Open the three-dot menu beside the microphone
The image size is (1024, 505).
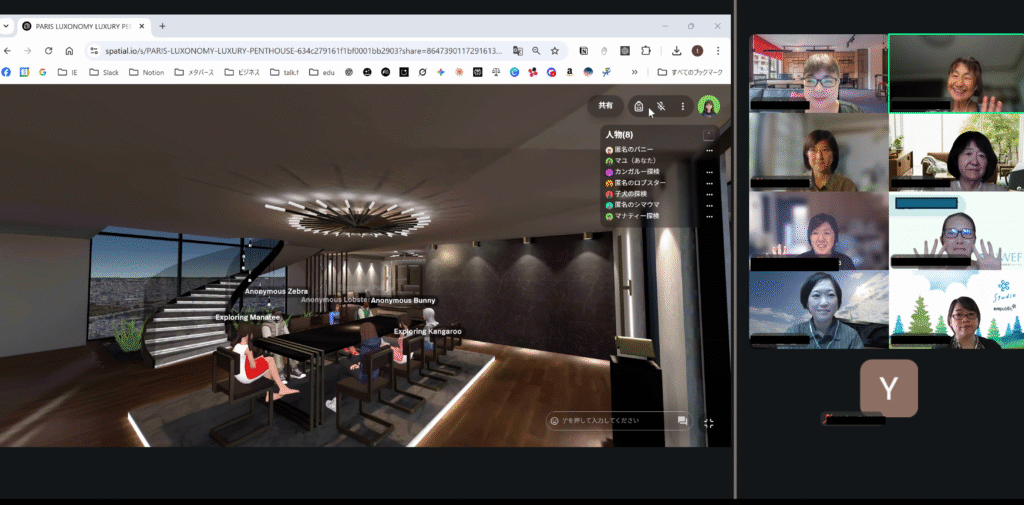tap(683, 105)
